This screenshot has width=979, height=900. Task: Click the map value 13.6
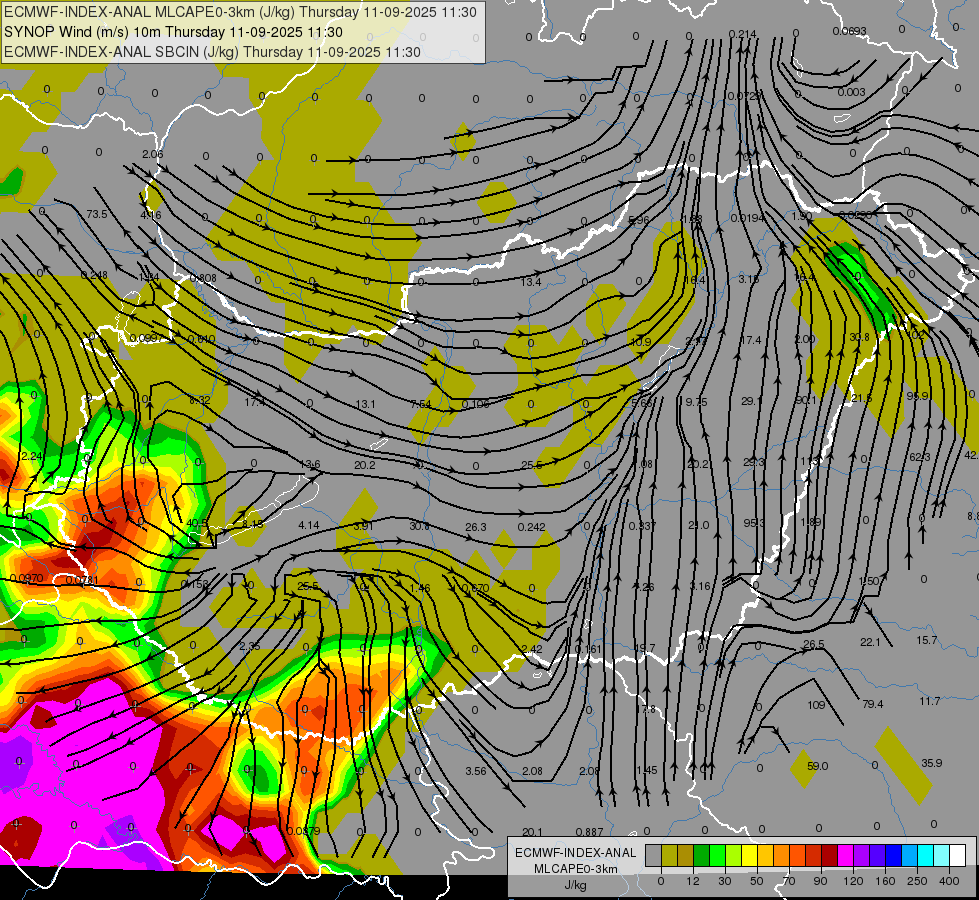pyautogui.click(x=310, y=464)
